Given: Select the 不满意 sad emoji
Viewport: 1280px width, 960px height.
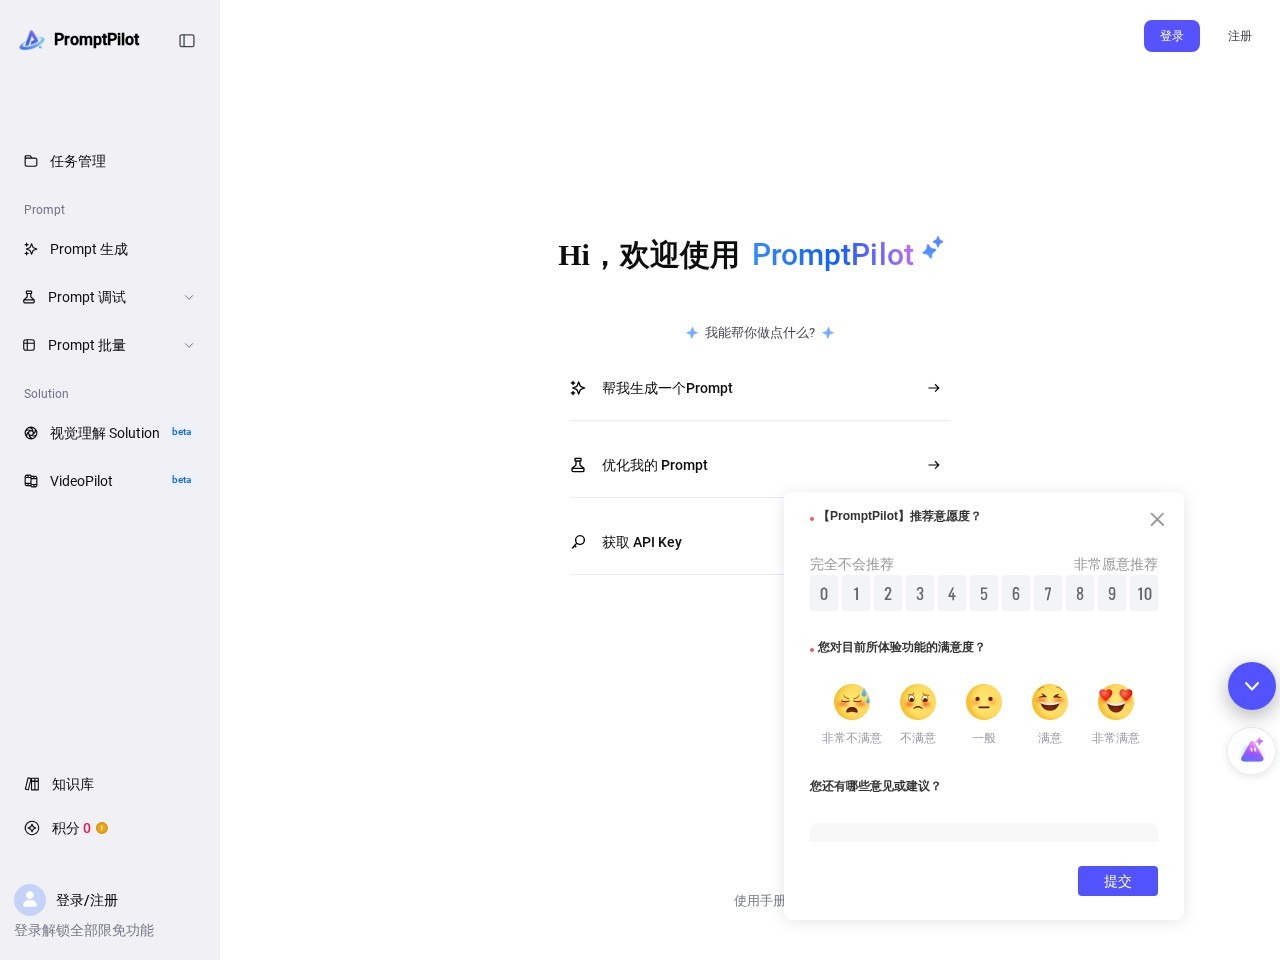Looking at the screenshot, I should pyautogui.click(x=918, y=702).
